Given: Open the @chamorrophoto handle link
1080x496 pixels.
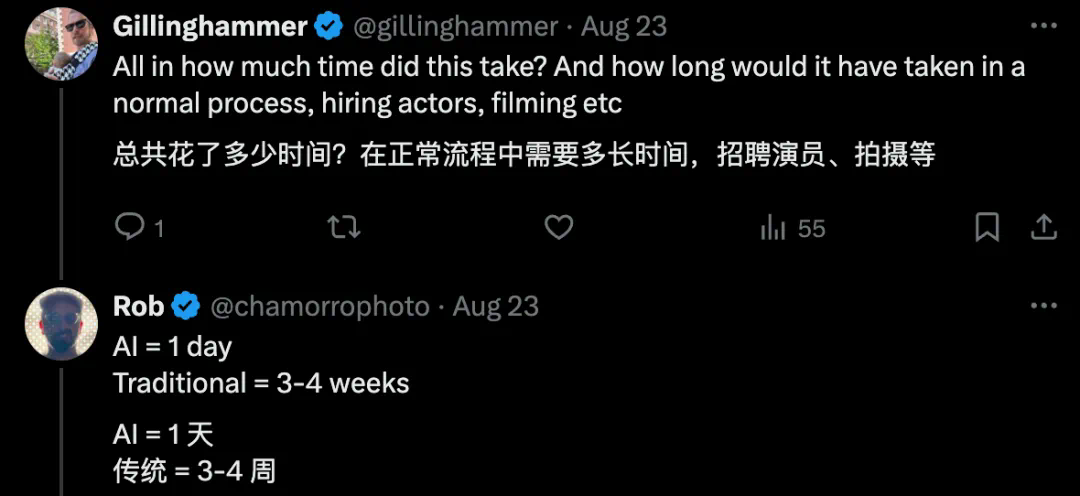Looking at the screenshot, I should pos(318,306).
